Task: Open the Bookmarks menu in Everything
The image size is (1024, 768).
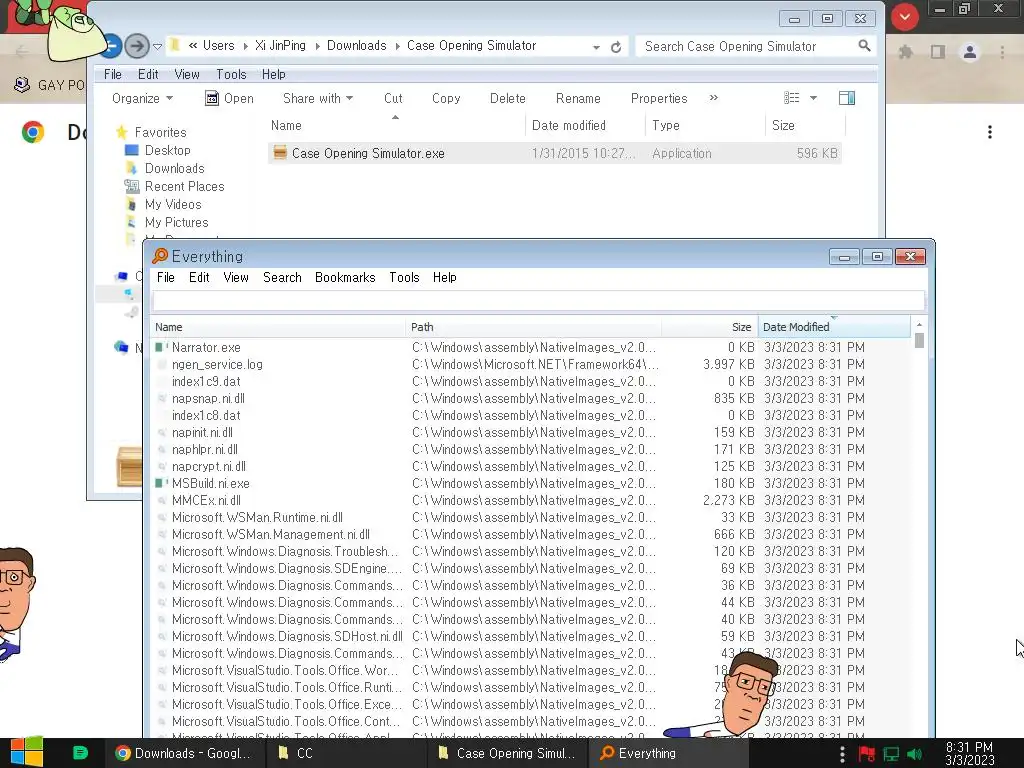Action: tap(345, 277)
